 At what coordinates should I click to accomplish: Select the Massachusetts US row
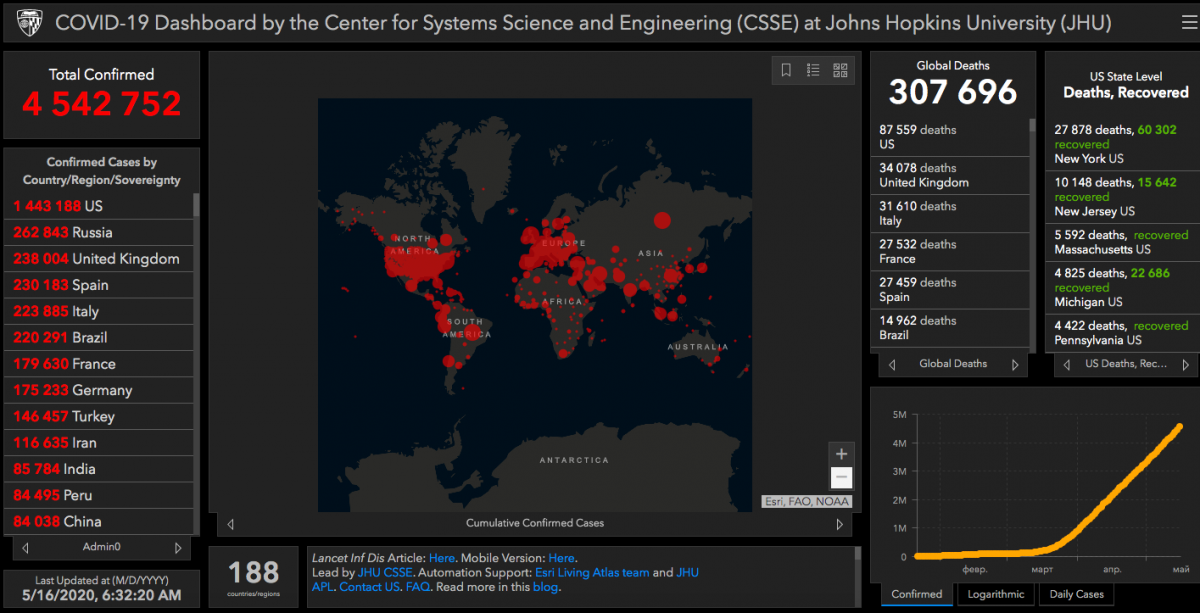pyautogui.click(x=1123, y=242)
